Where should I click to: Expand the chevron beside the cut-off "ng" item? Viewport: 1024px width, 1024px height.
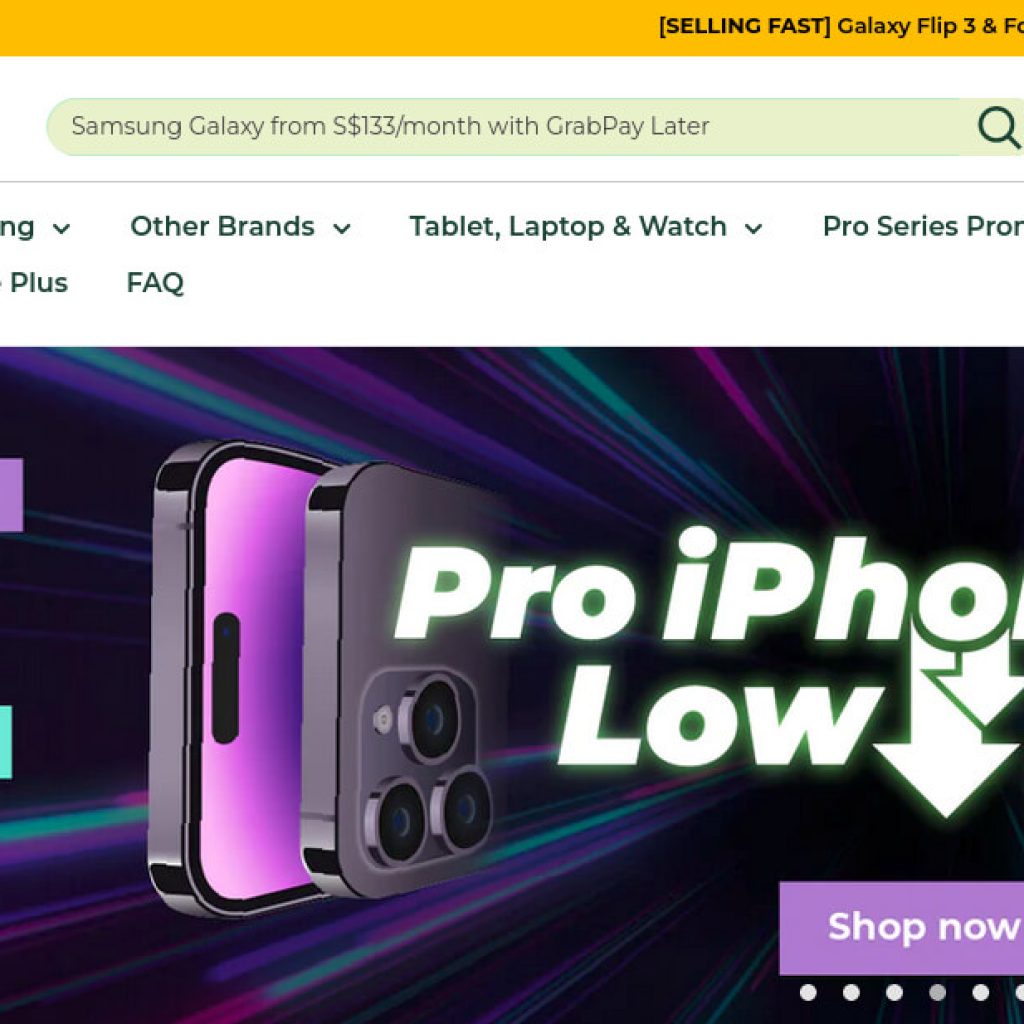click(x=61, y=229)
